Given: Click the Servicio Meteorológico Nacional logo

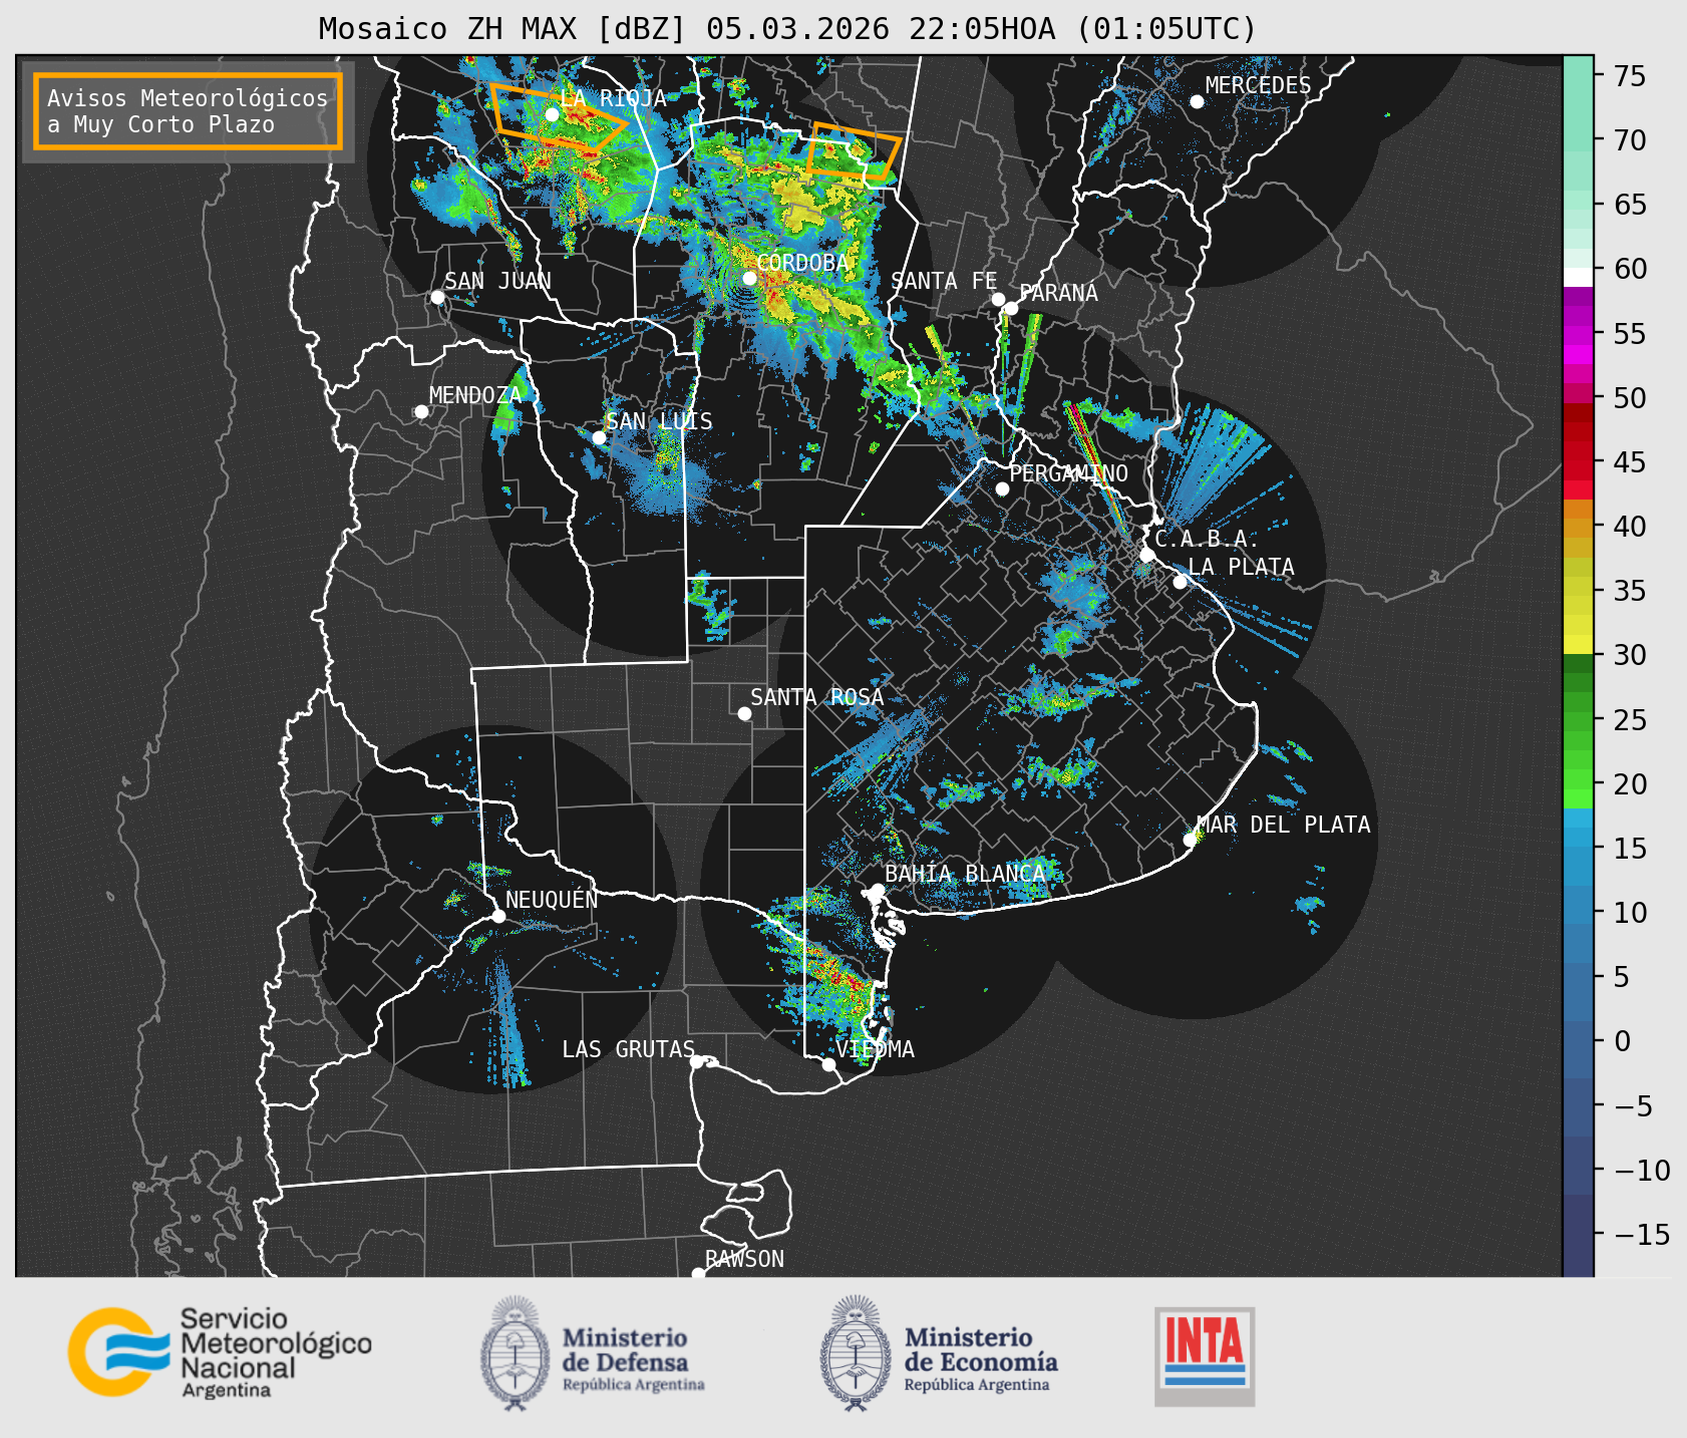Looking at the screenshot, I should click(x=220, y=1352).
